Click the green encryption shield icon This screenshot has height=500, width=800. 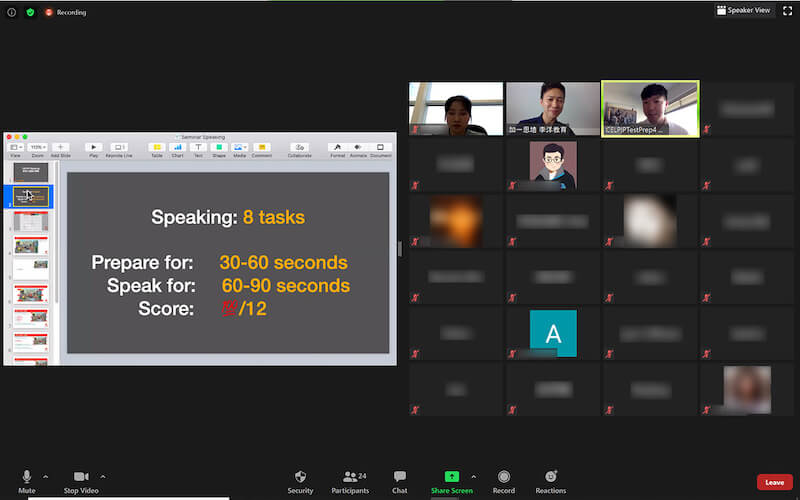click(x=30, y=12)
